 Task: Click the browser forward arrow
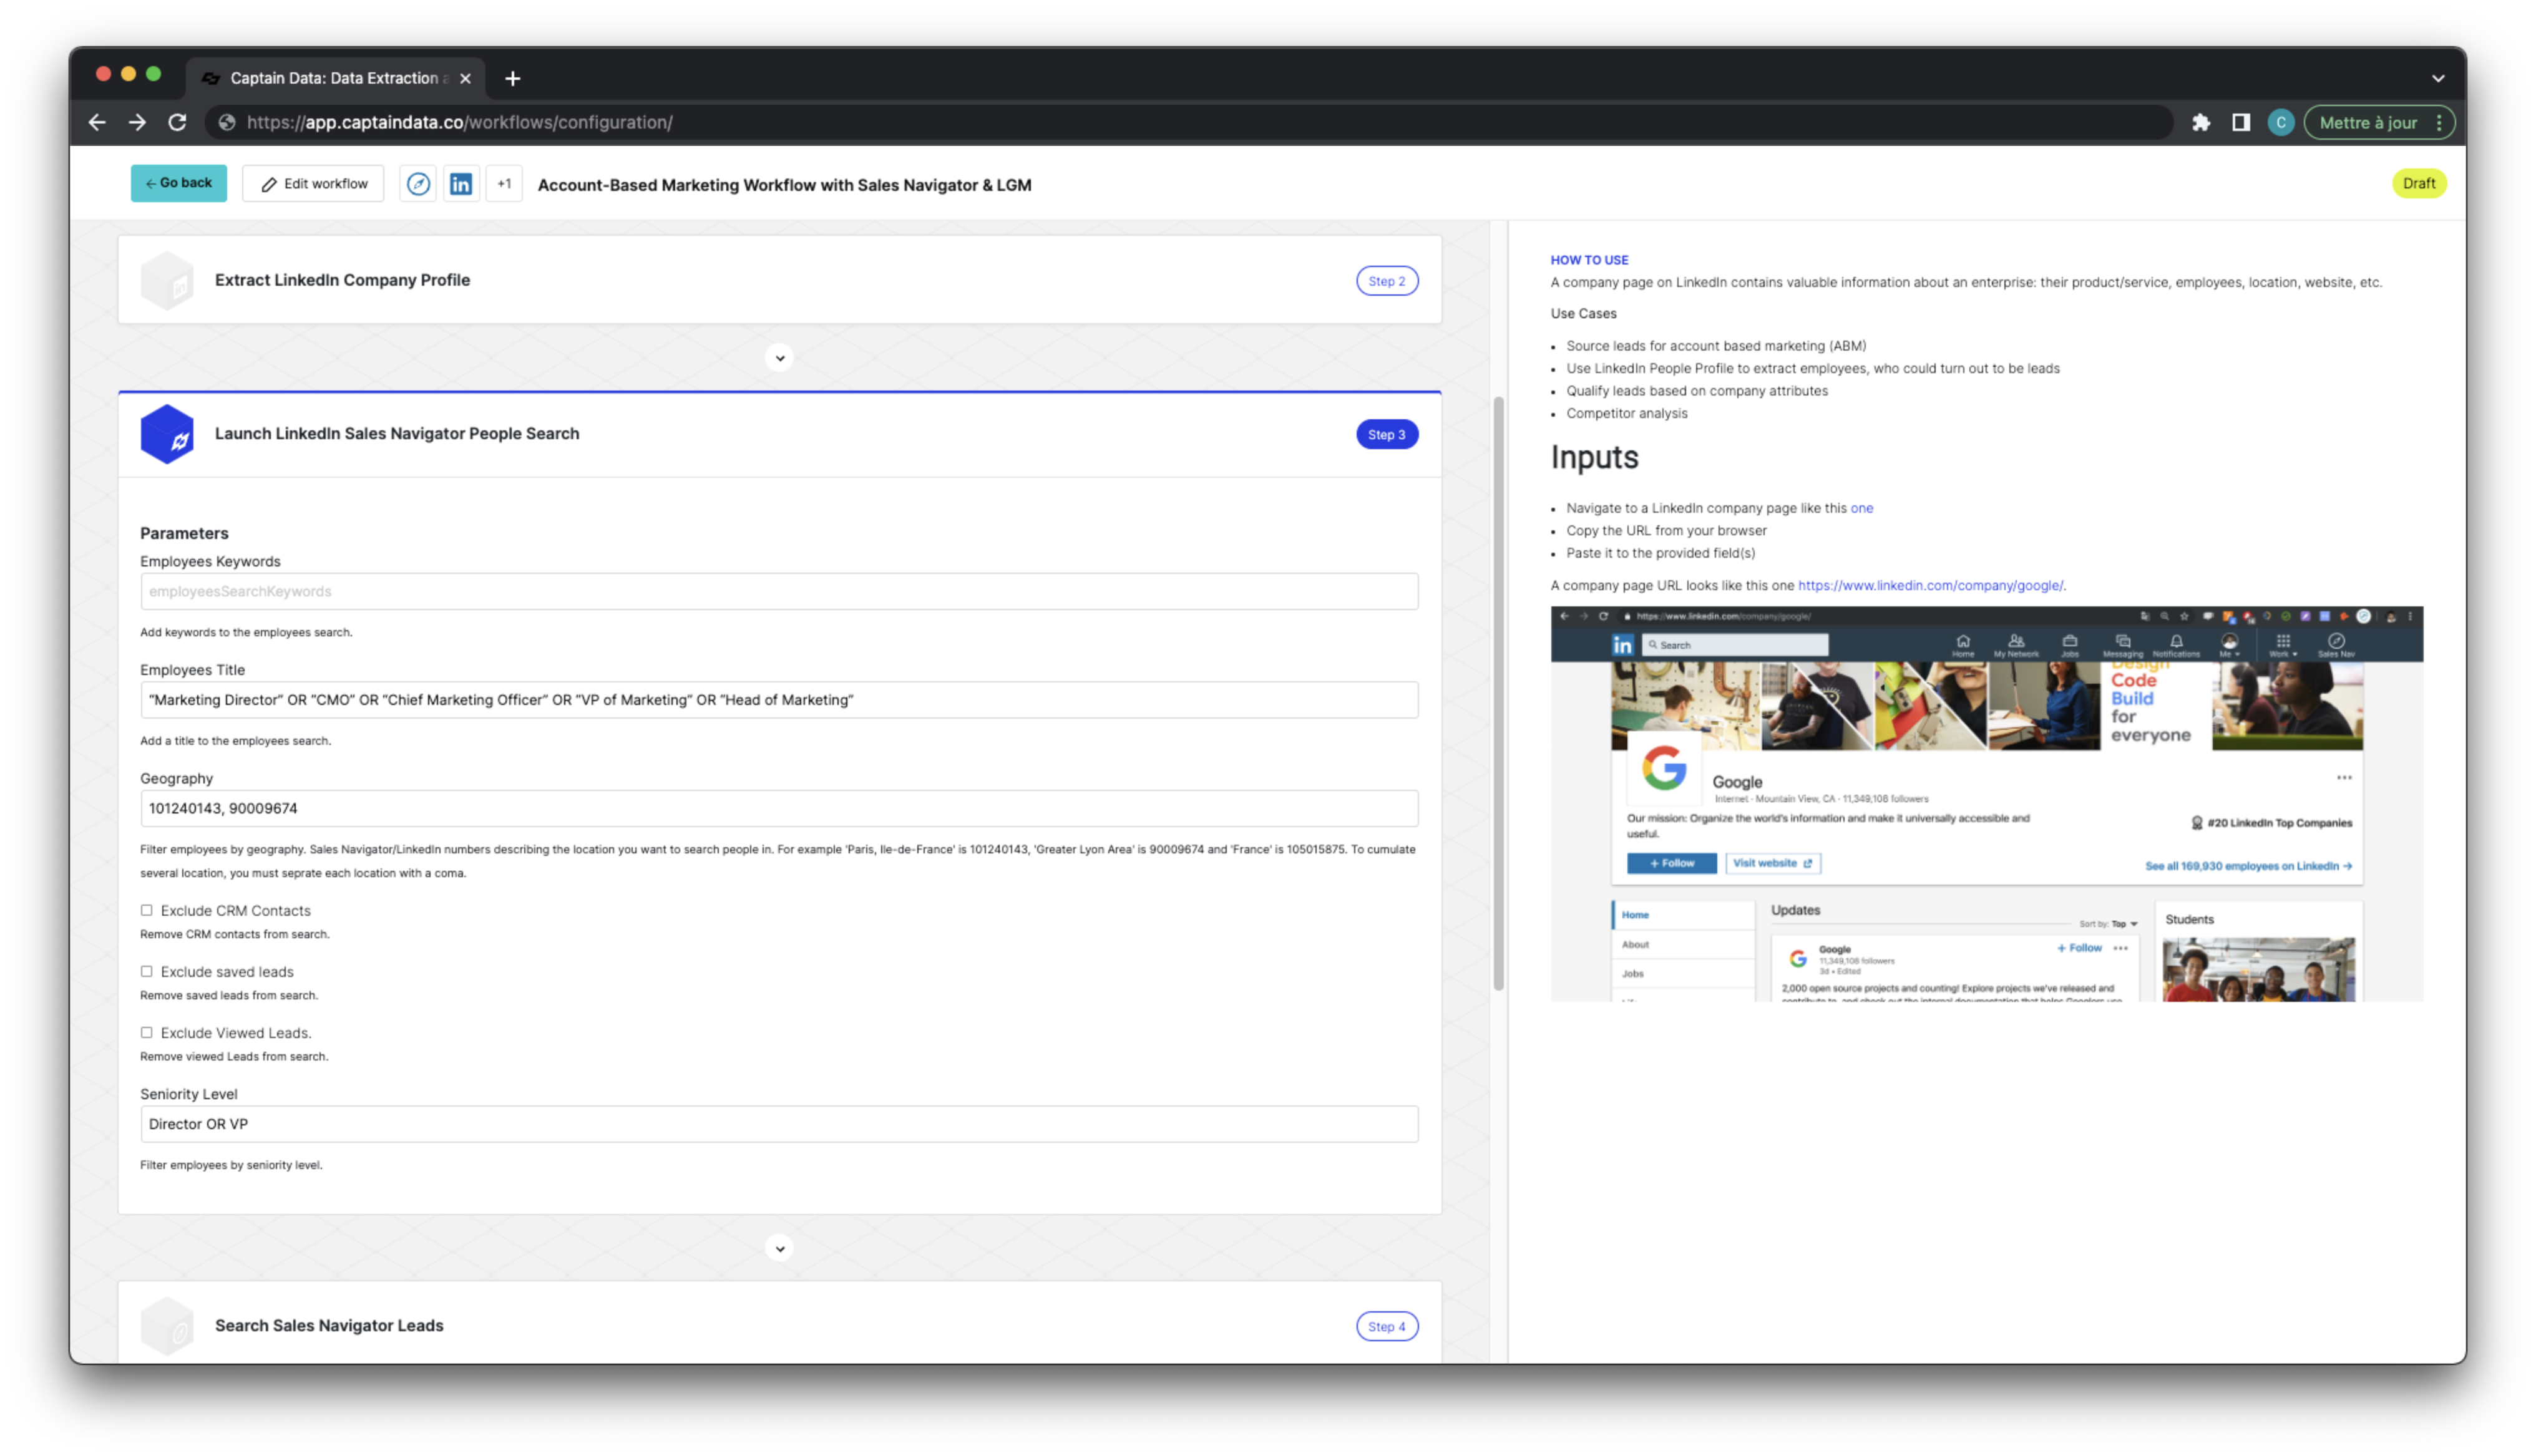(137, 122)
